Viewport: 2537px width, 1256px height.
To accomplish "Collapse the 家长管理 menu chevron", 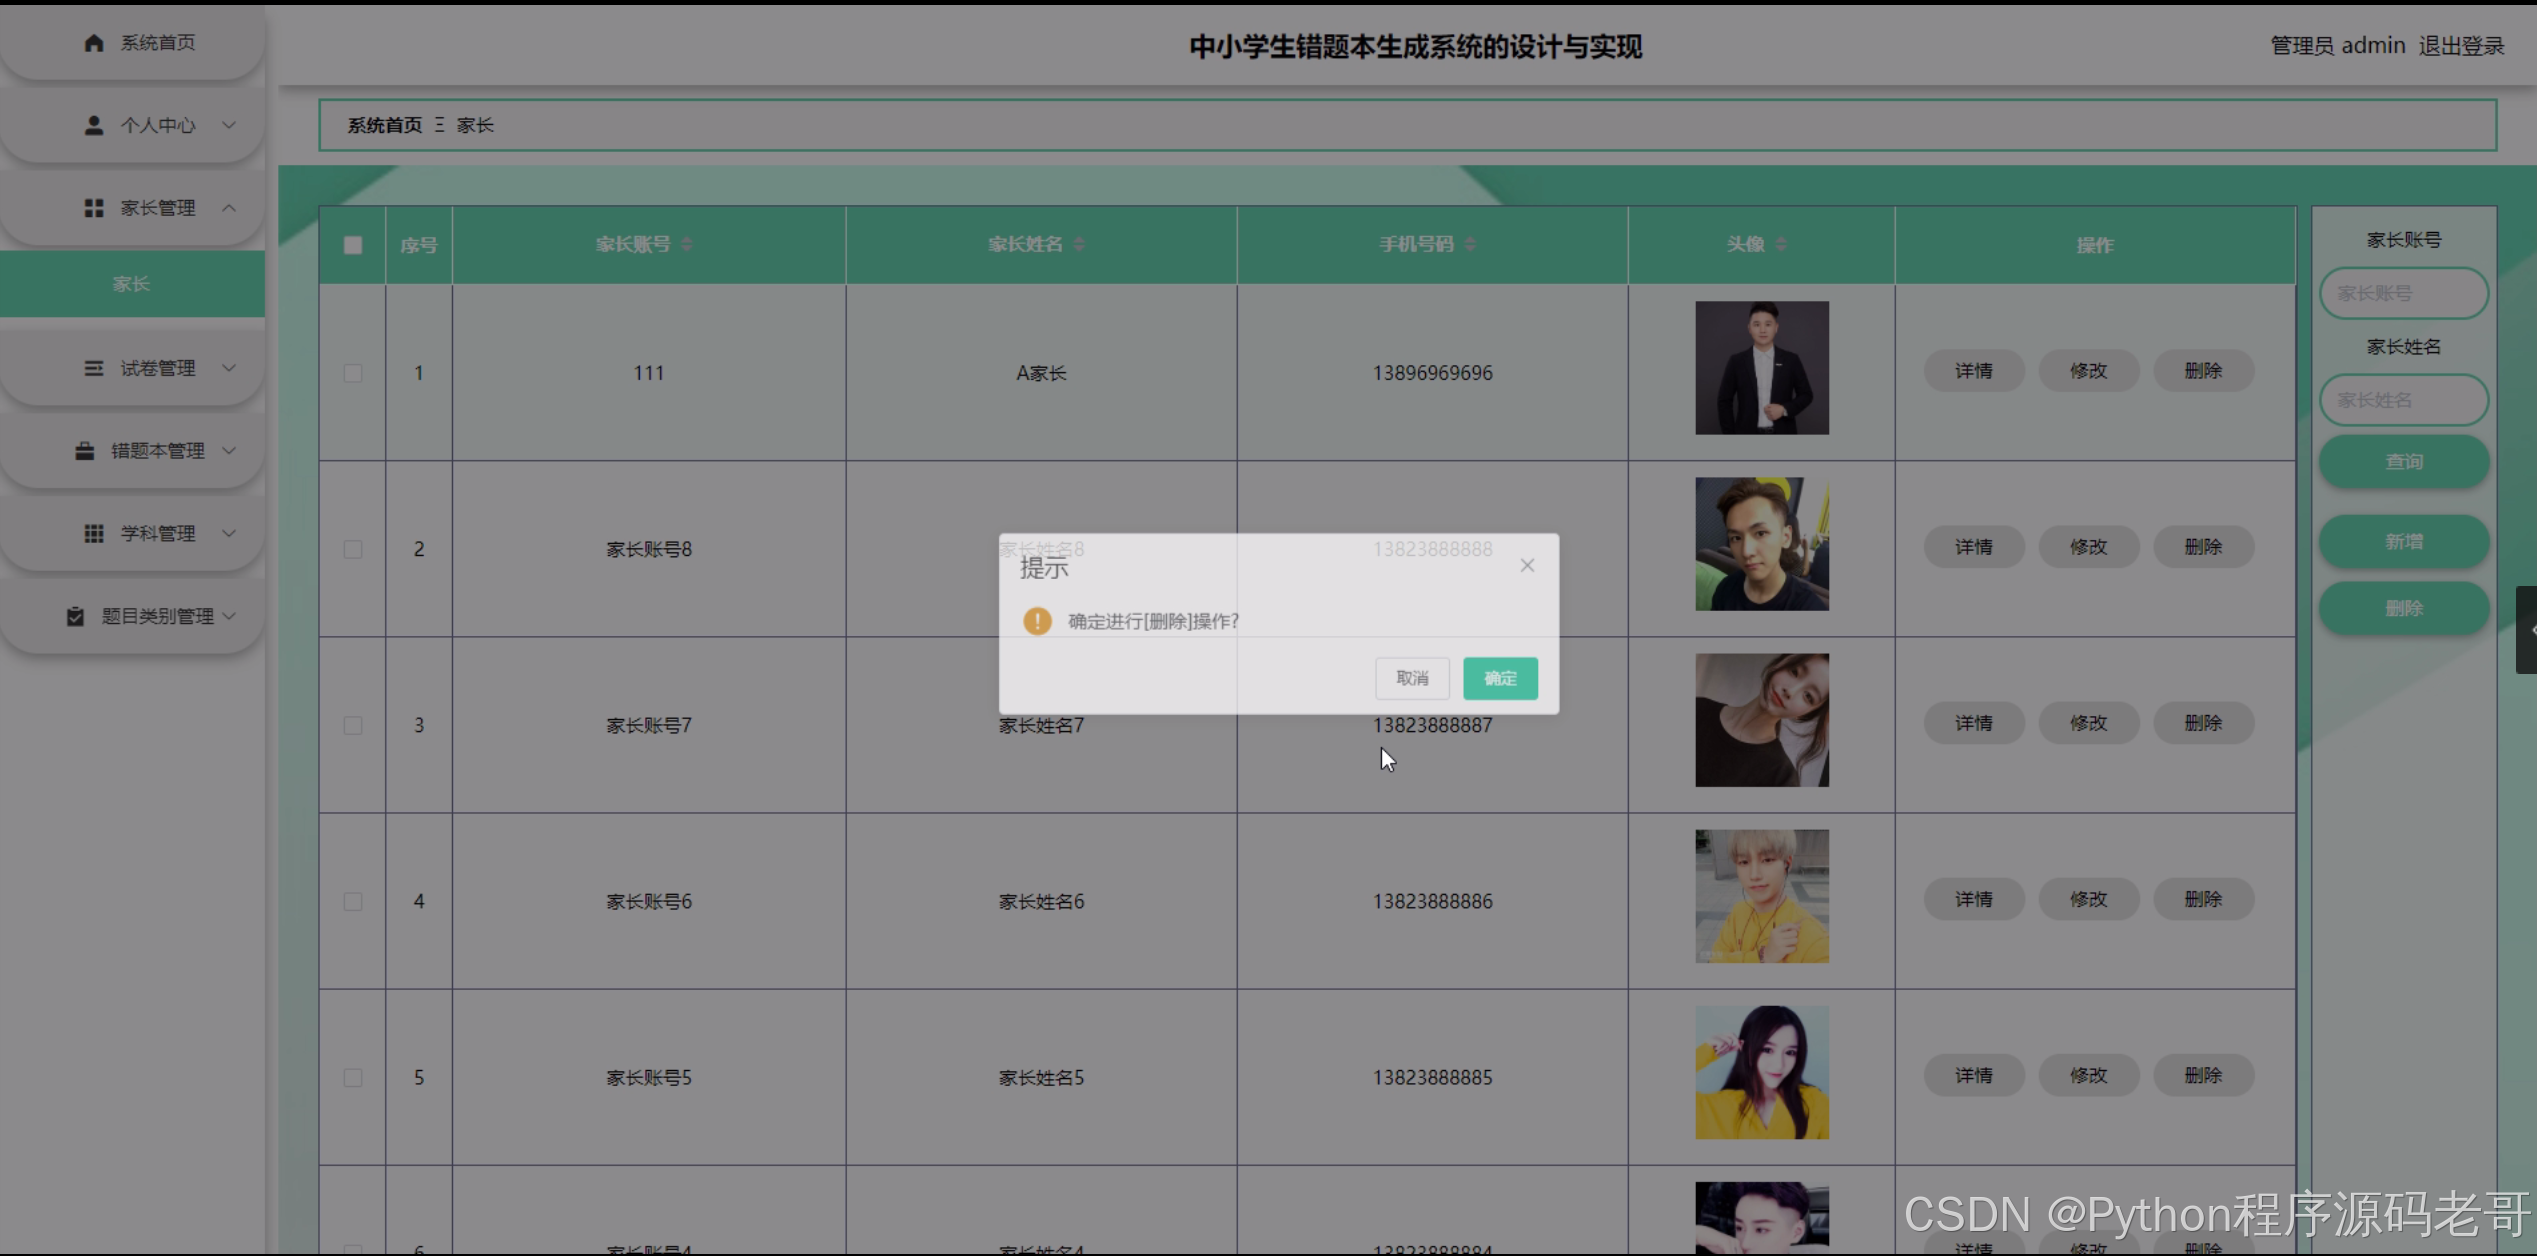I will [x=229, y=208].
